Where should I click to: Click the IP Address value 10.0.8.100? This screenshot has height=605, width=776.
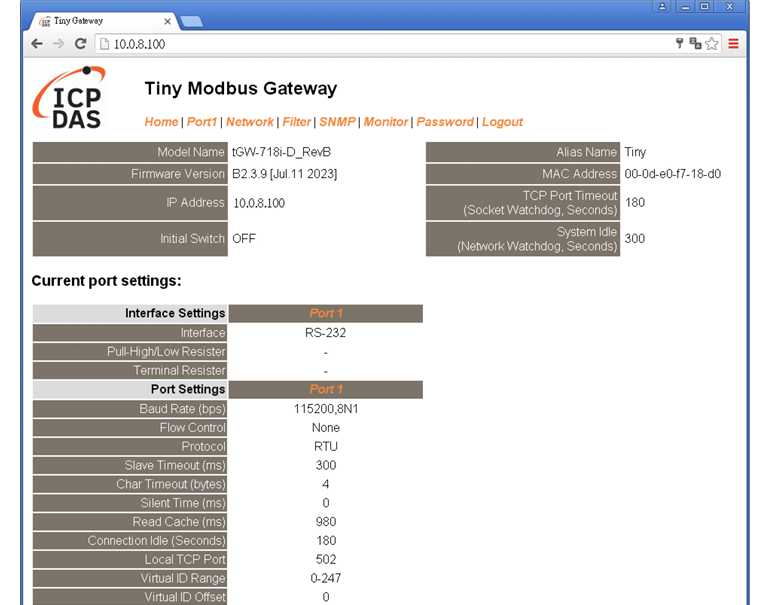(259, 203)
